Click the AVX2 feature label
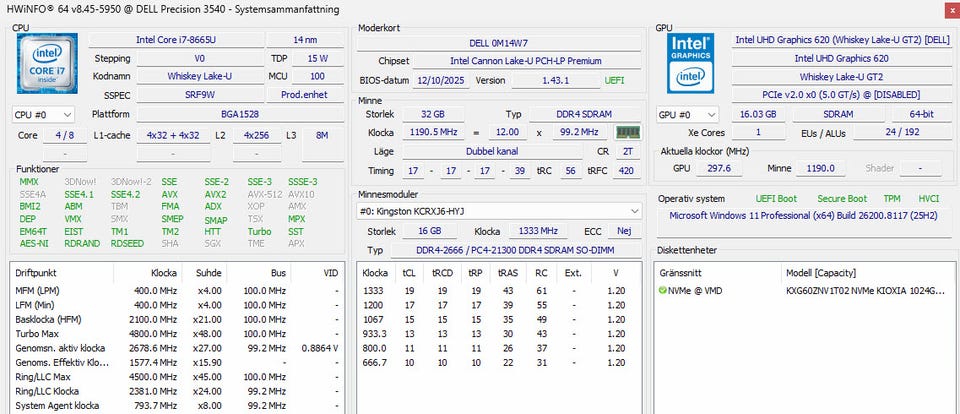Viewport: 960px width, 414px height. tap(215, 194)
